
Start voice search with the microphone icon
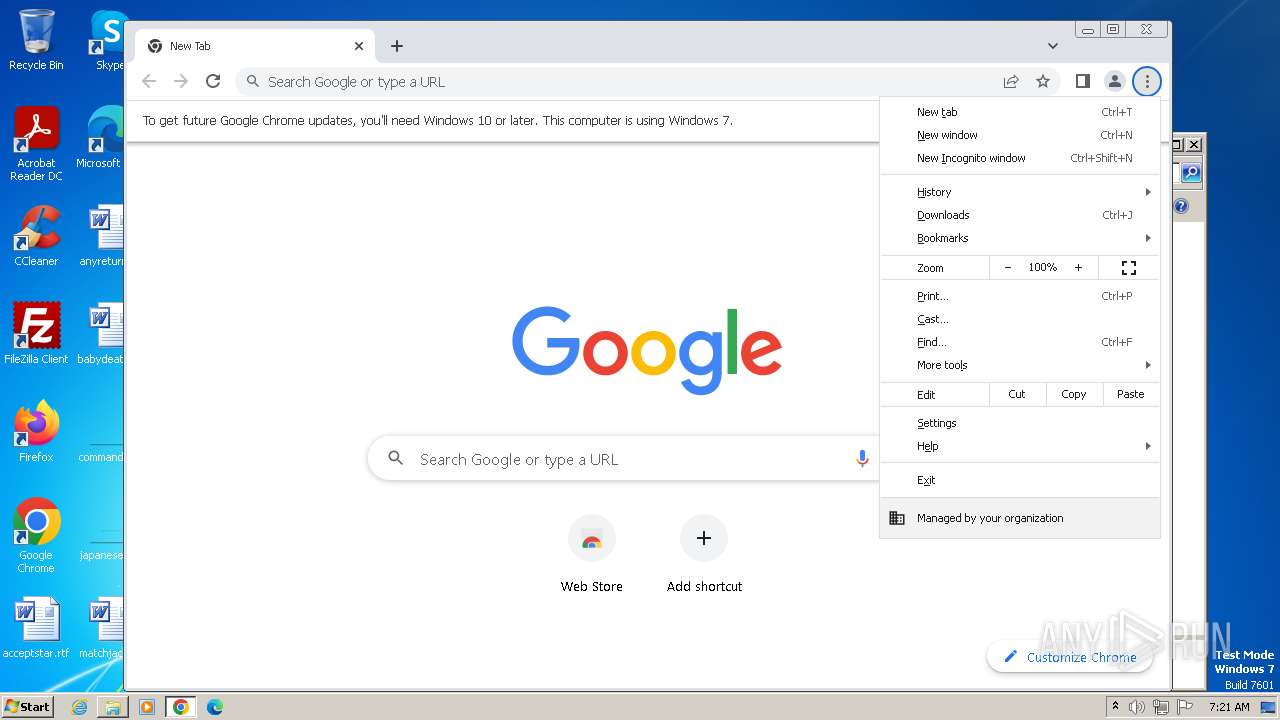[x=862, y=459]
